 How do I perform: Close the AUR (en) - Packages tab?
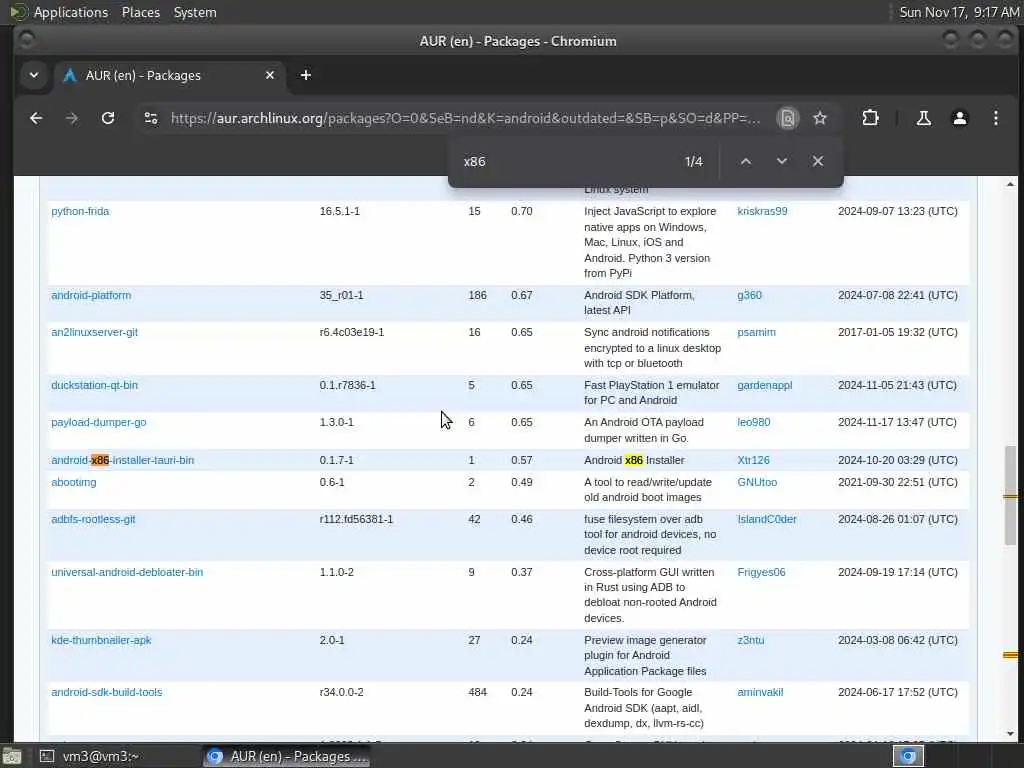[270, 76]
